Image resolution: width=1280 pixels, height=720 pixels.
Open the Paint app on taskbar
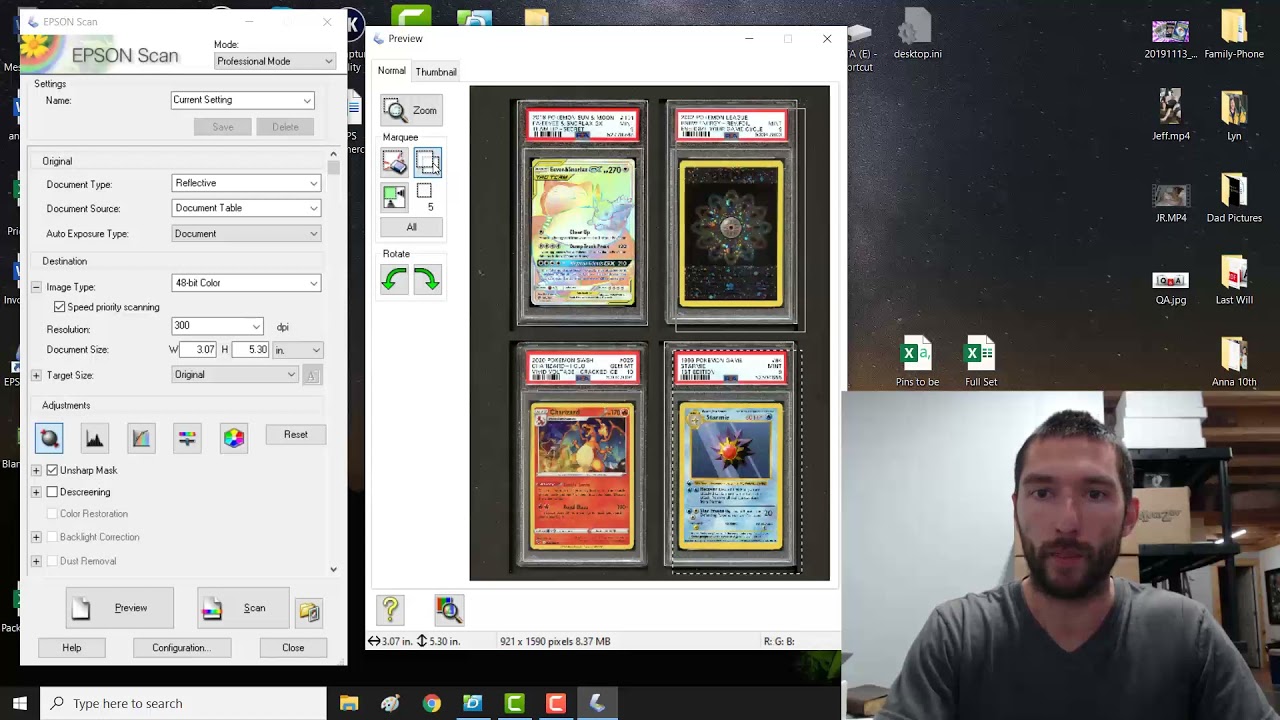[x=390, y=703]
